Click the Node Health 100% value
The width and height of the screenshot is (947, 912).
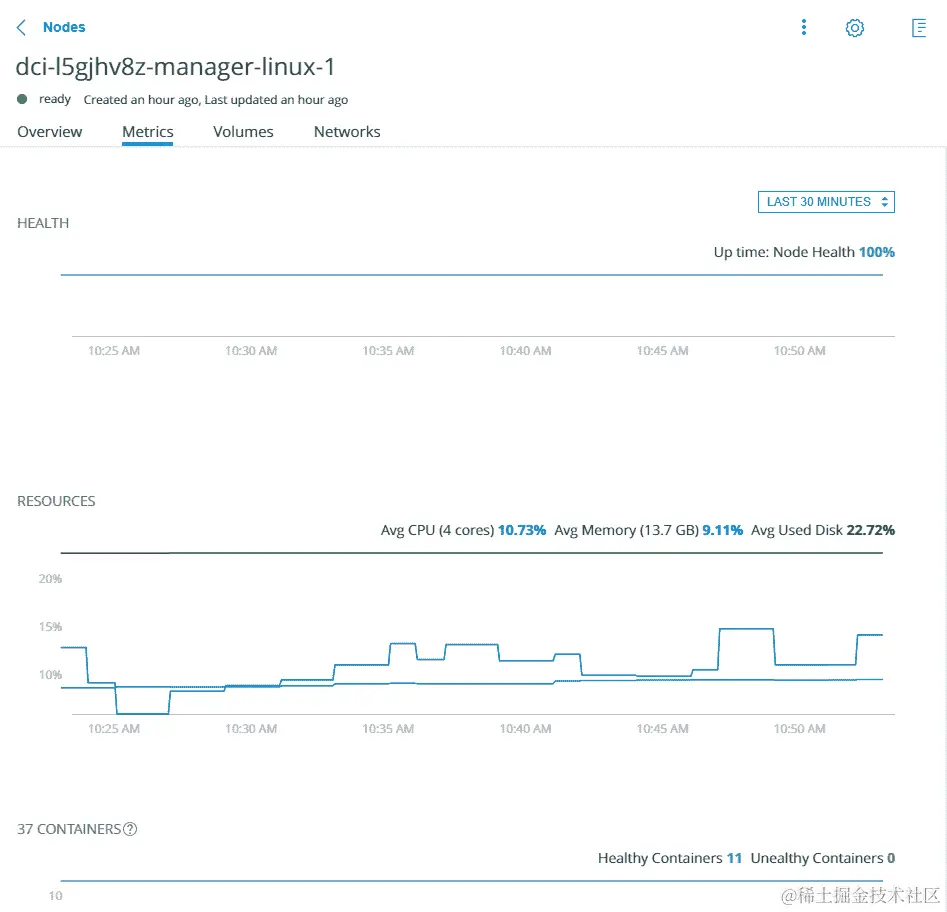(876, 252)
